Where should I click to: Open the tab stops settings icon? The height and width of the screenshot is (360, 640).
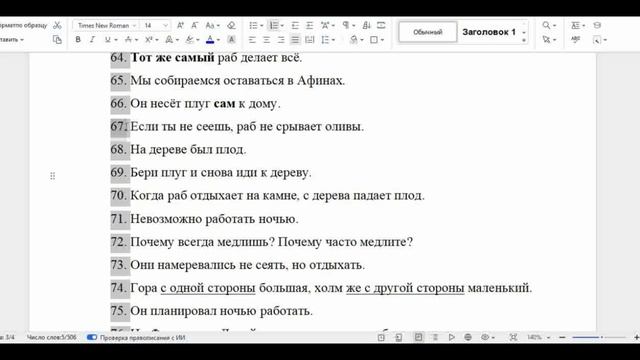coord(381,25)
